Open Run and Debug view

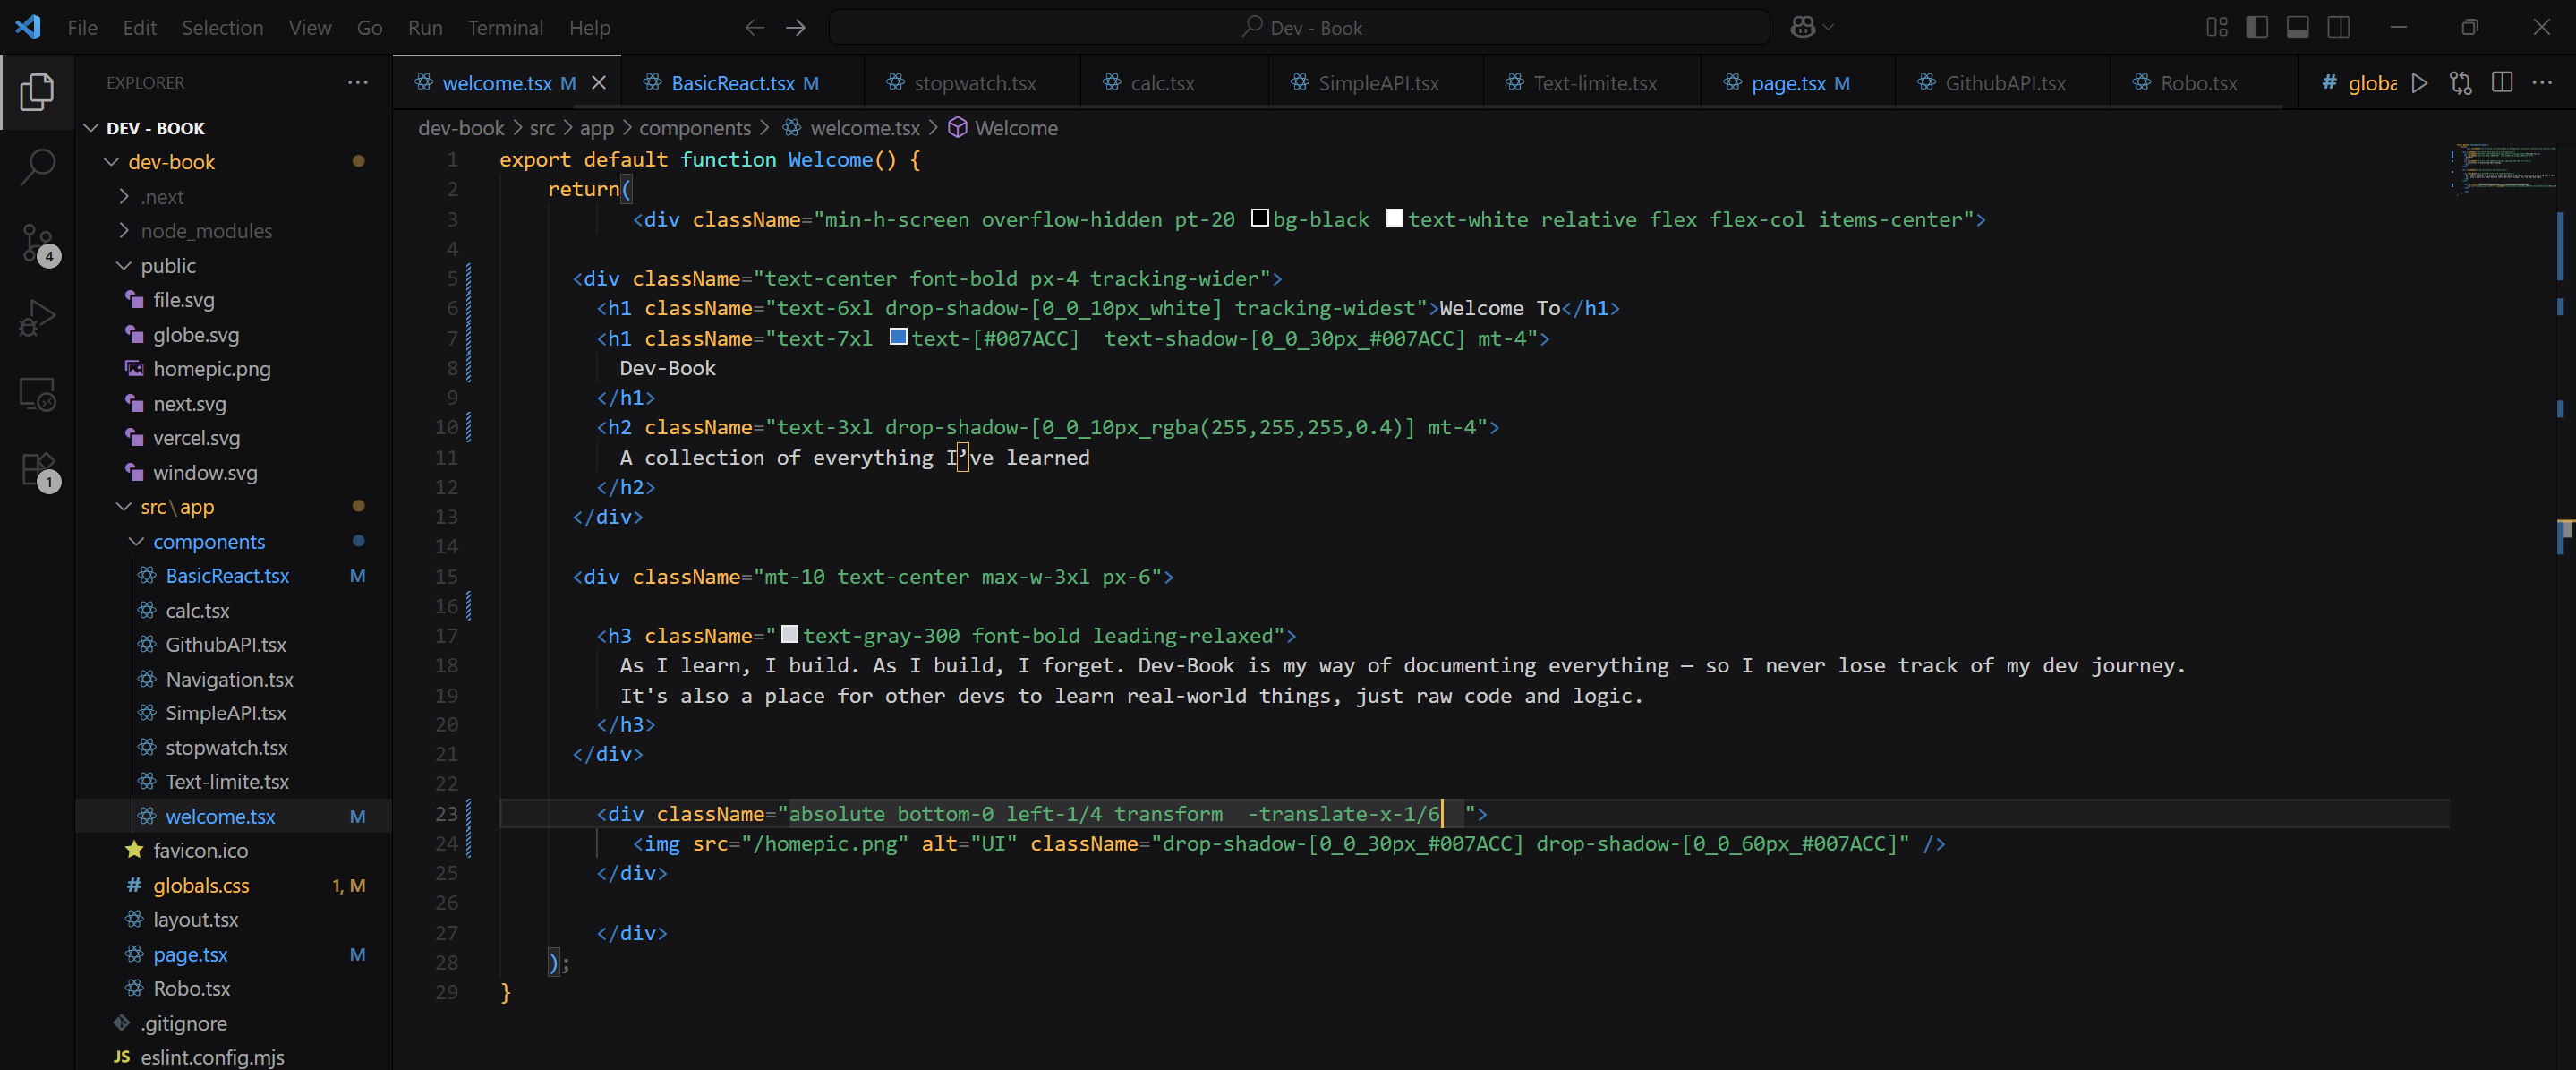tap(37, 318)
